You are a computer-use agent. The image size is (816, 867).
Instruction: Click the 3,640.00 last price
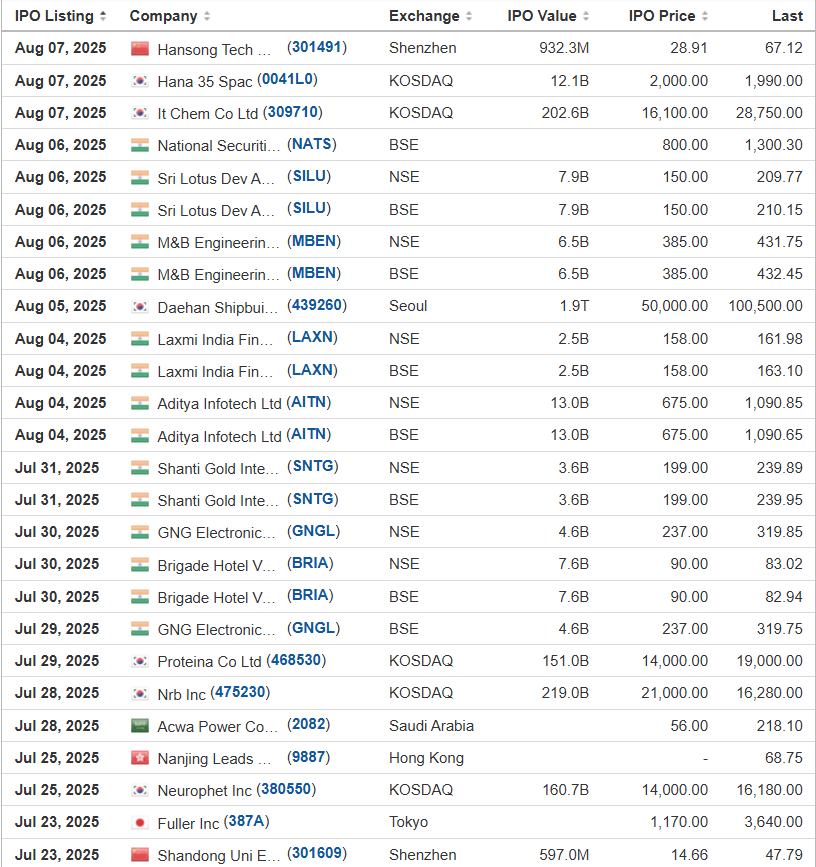click(773, 822)
